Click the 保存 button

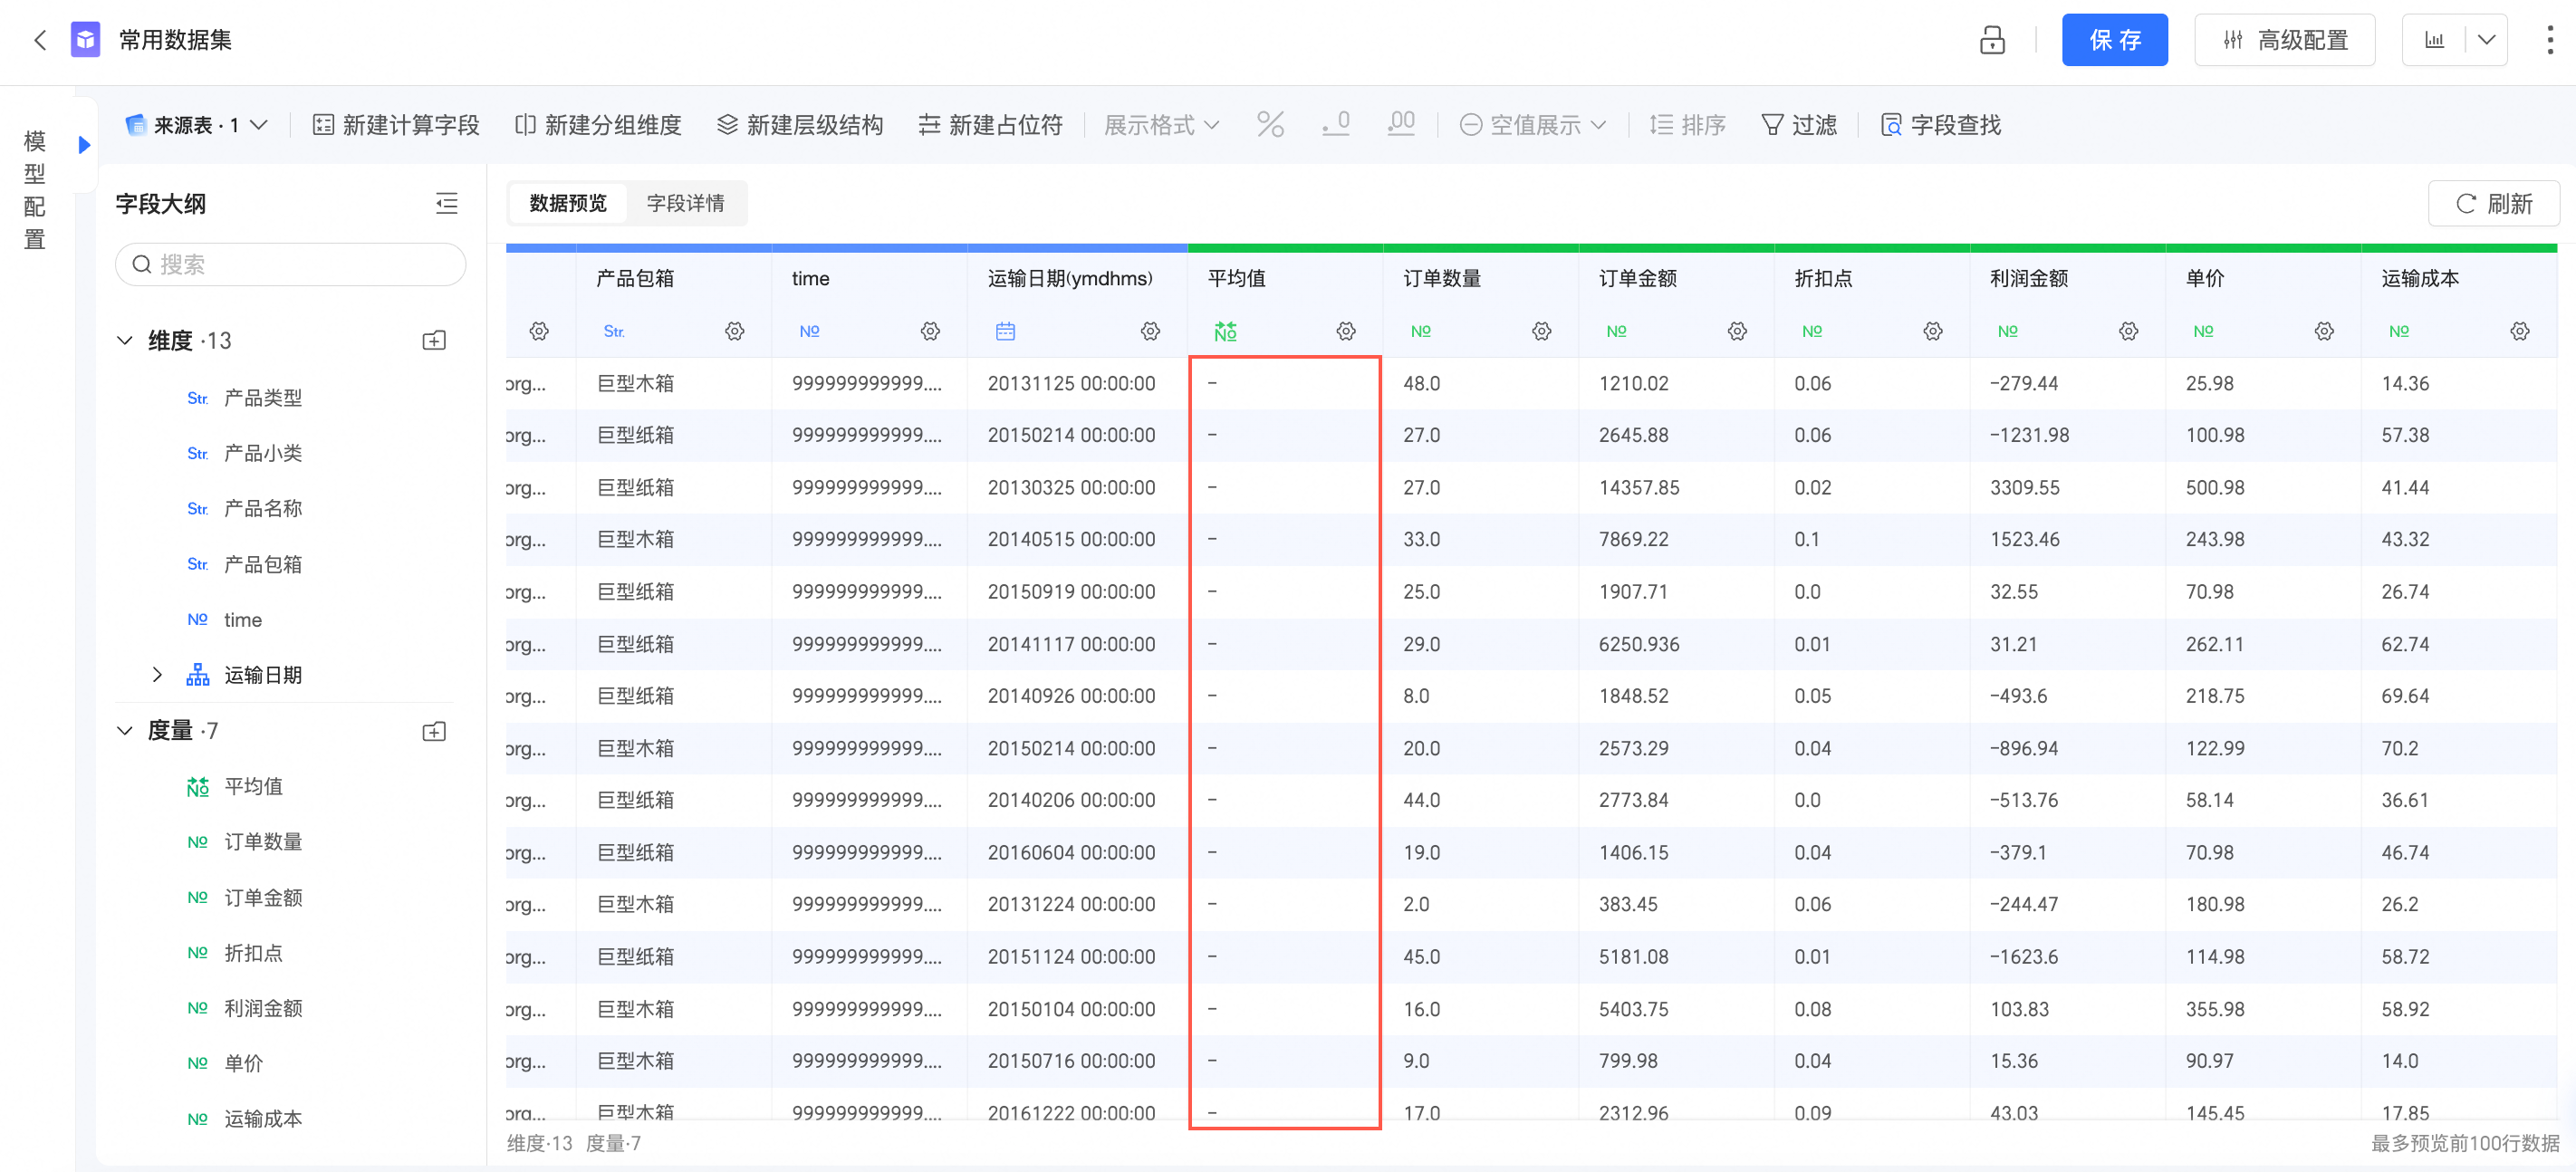pos(2114,40)
